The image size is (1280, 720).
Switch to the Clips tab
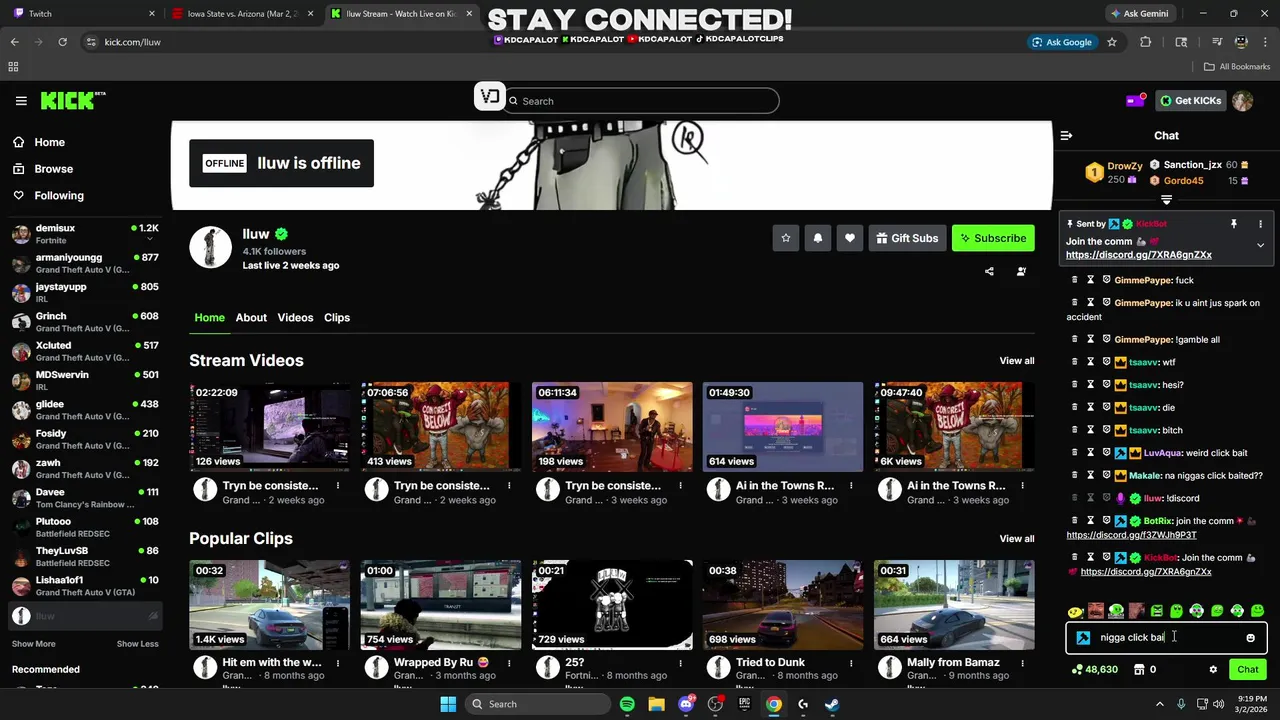click(x=337, y=318)
